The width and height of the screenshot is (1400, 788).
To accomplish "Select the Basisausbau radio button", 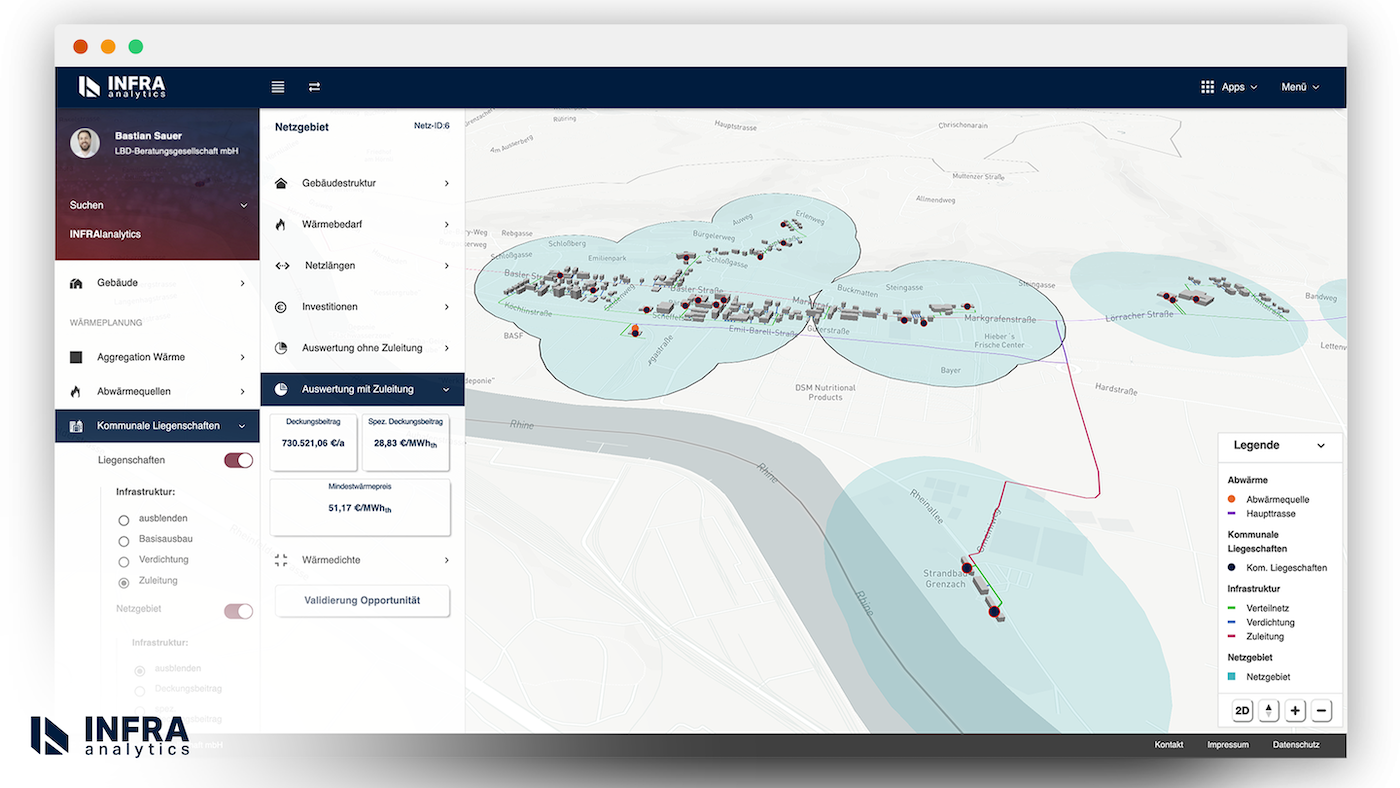I will 124,541.
